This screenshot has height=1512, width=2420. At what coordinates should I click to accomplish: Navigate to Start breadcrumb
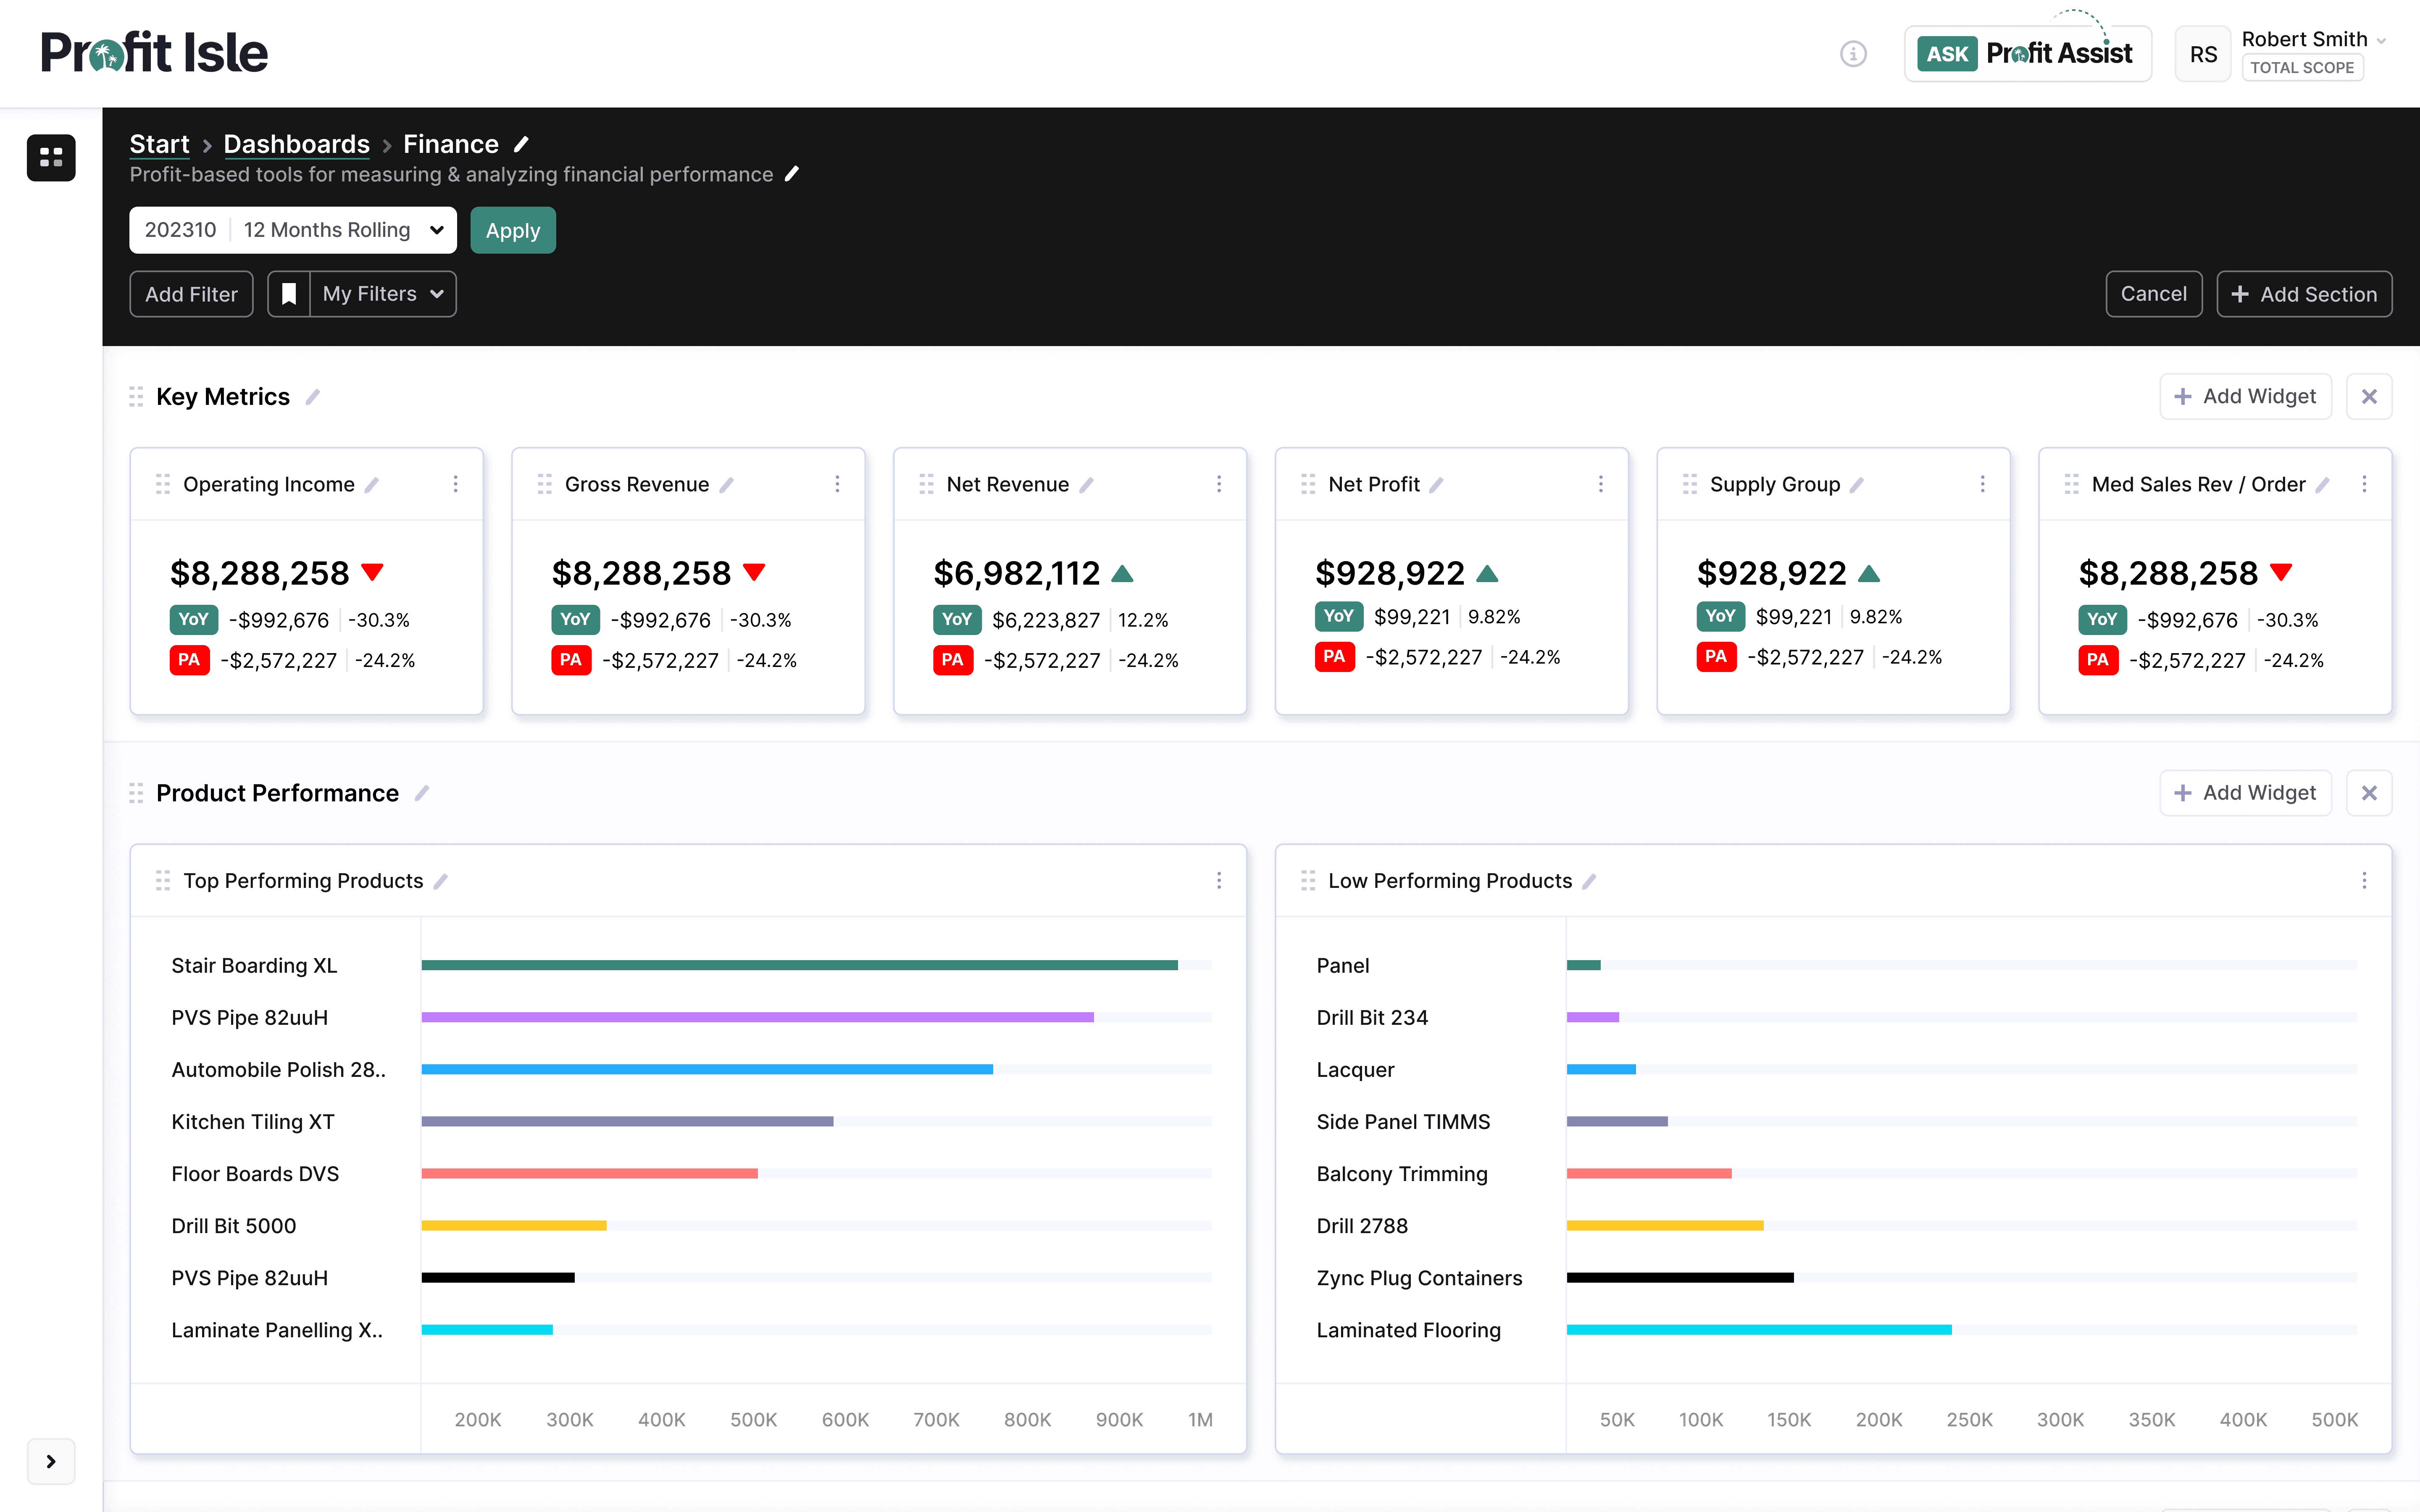coord(159,144)
